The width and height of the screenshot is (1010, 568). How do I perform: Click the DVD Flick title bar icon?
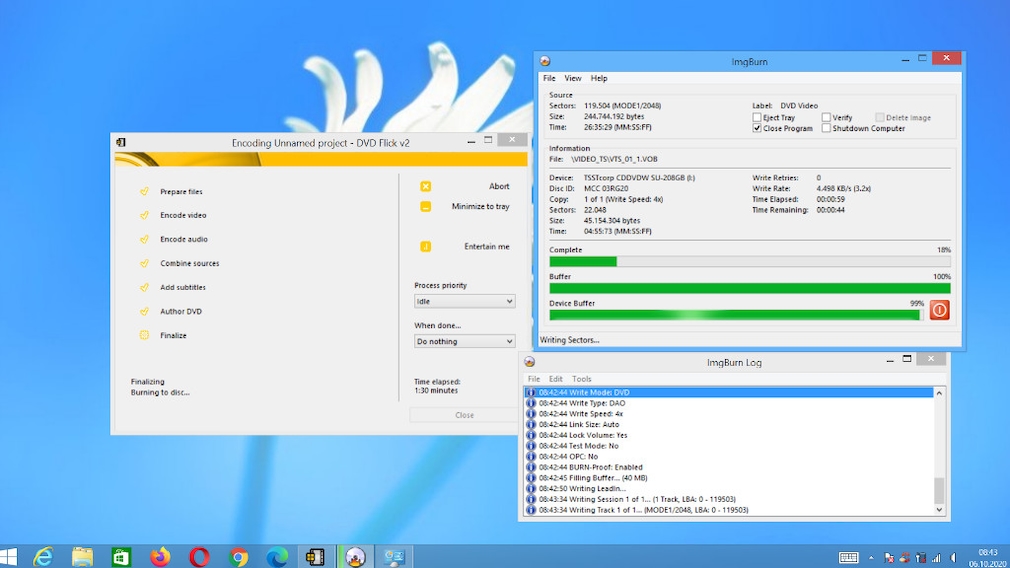pos(121,142)
